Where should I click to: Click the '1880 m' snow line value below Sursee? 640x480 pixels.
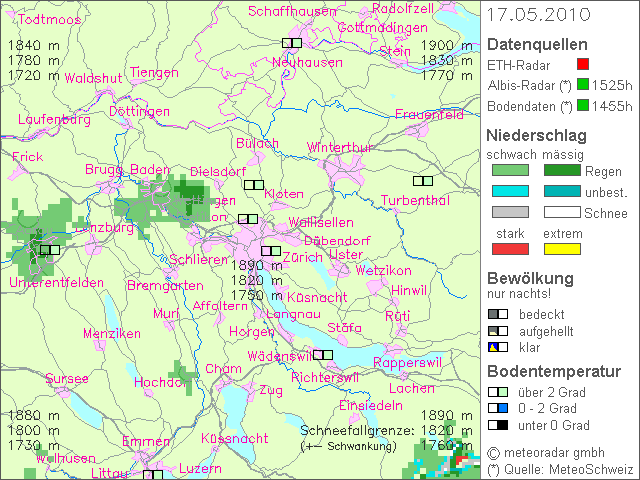pos(34,416)
